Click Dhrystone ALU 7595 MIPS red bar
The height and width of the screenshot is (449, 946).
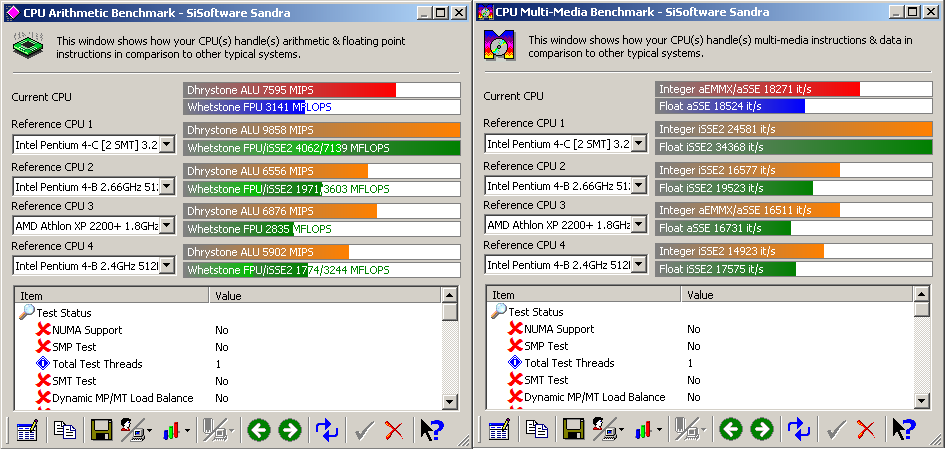coord(290,90)
